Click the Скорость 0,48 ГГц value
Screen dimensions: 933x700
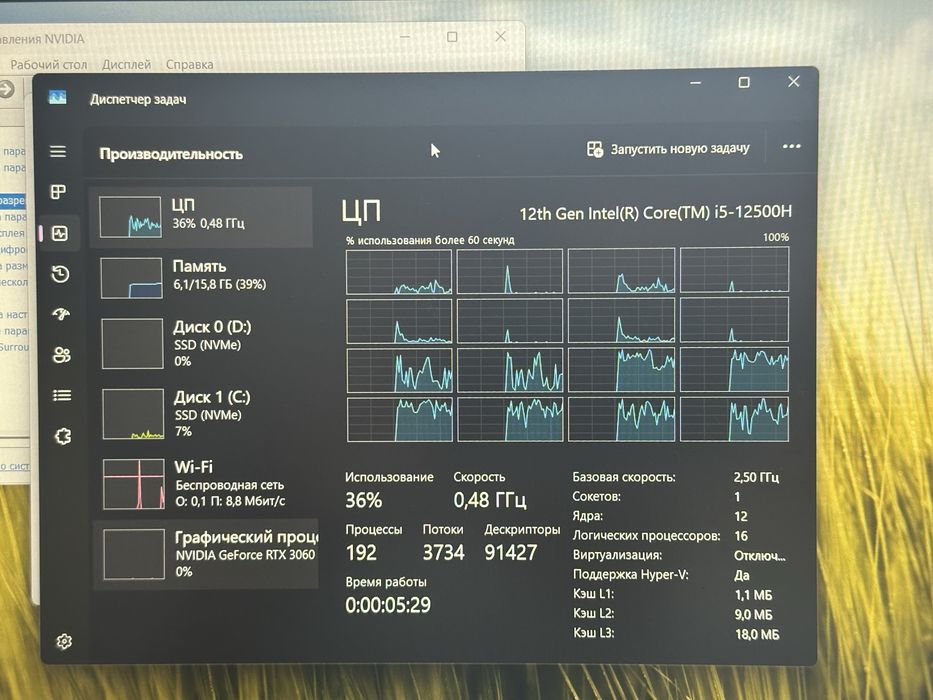pos(490,500)
